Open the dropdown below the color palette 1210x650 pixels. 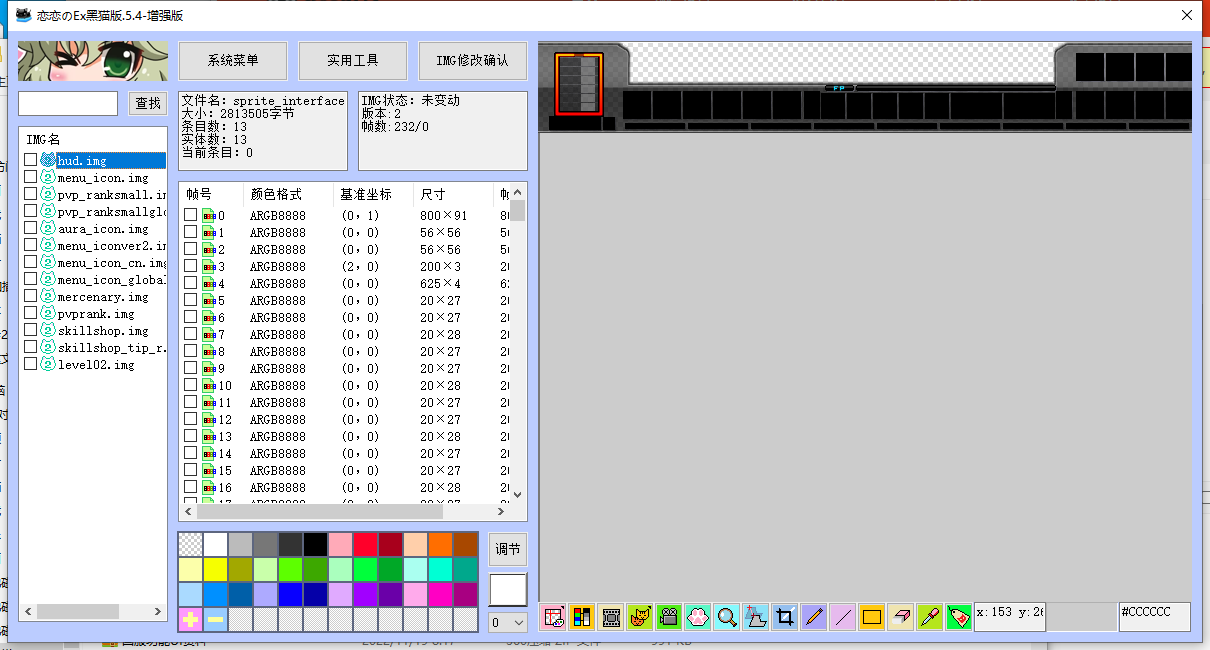507,622
